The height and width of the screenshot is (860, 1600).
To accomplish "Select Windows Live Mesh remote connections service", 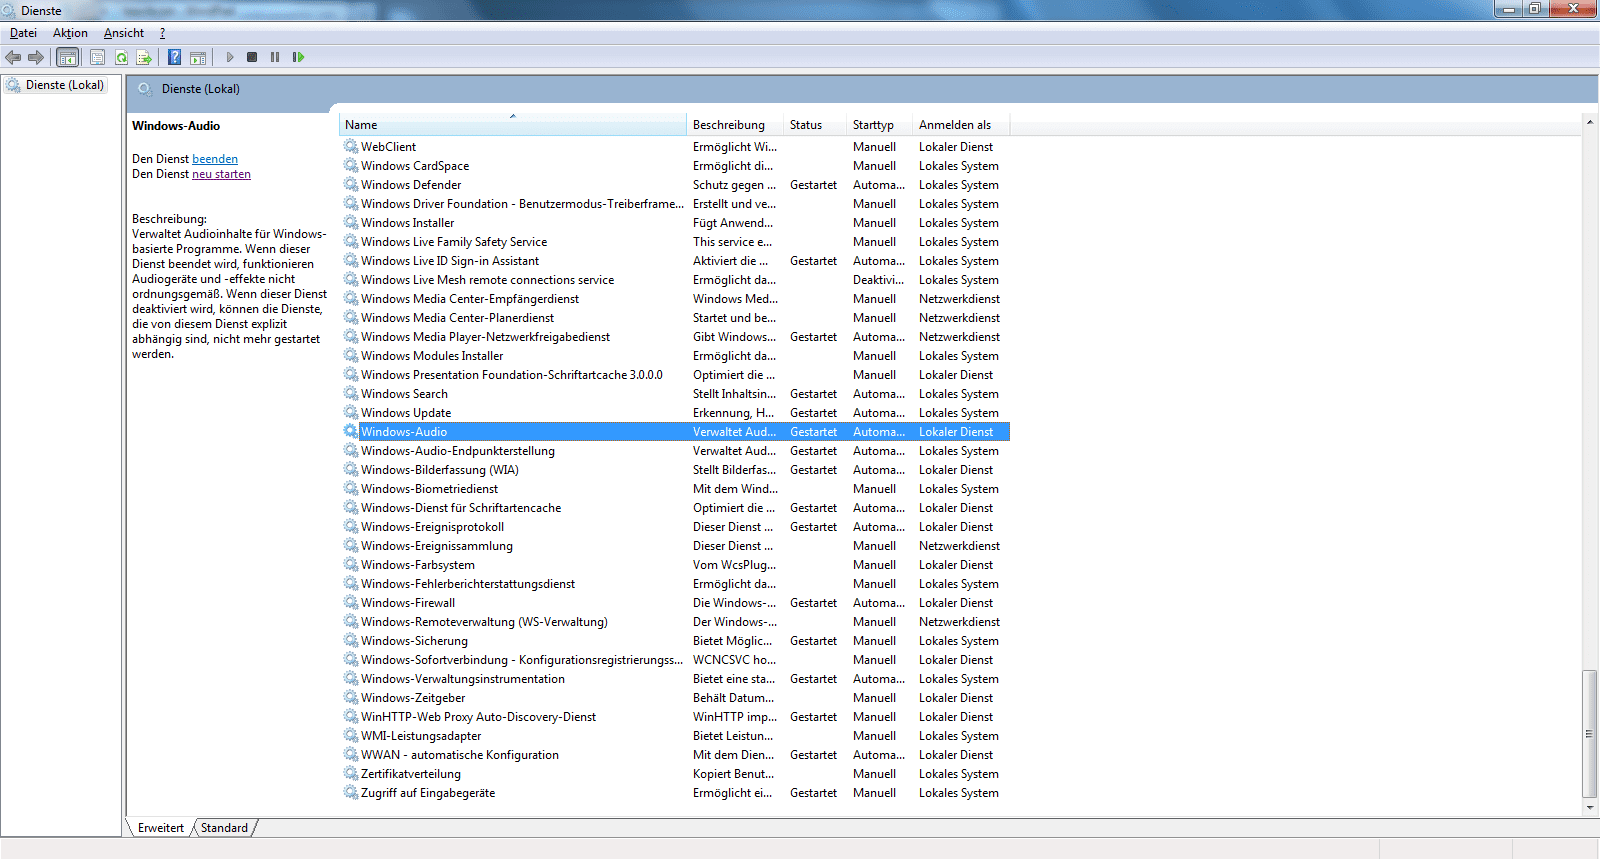I will [x=488, y=280].
